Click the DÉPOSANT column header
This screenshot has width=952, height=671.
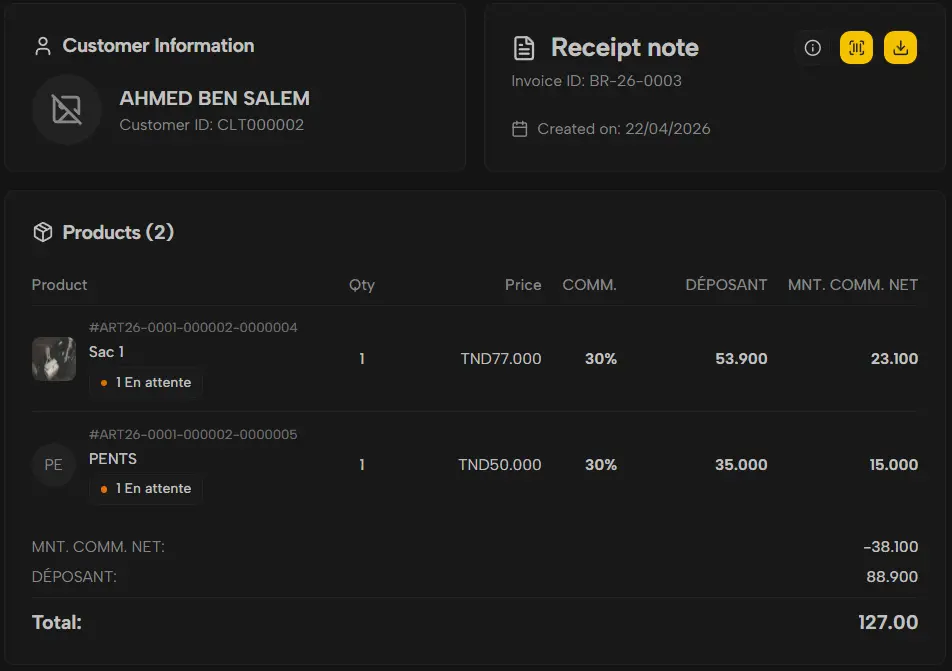pos(726,285)
